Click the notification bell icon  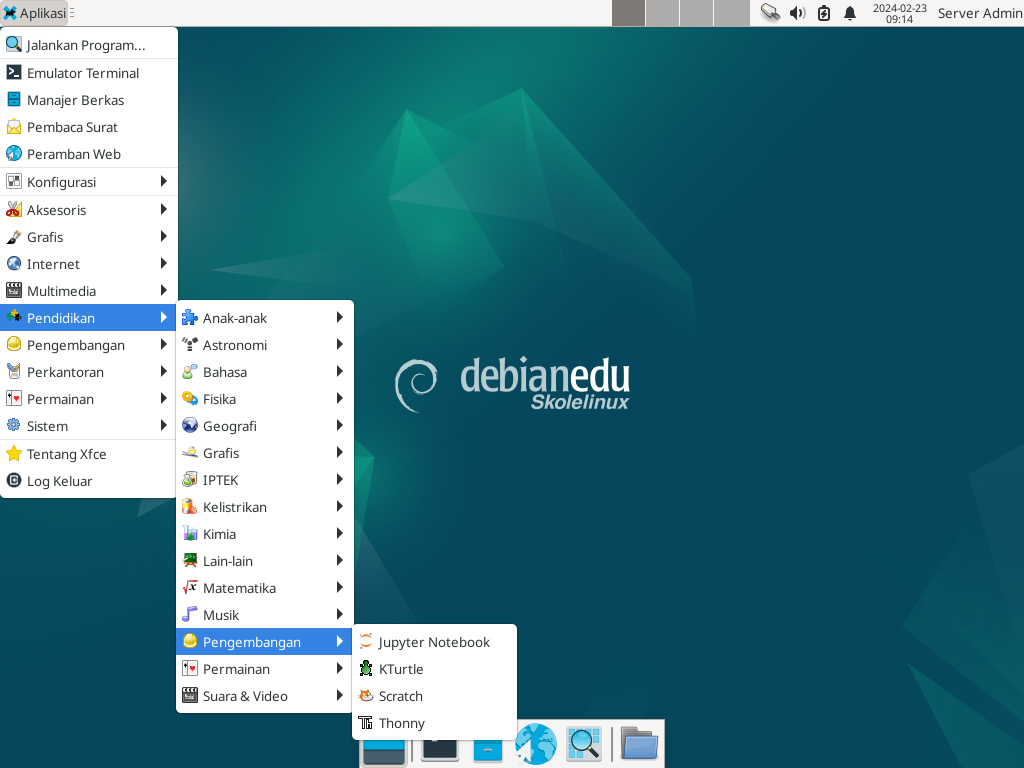click(x=850, y=13)
